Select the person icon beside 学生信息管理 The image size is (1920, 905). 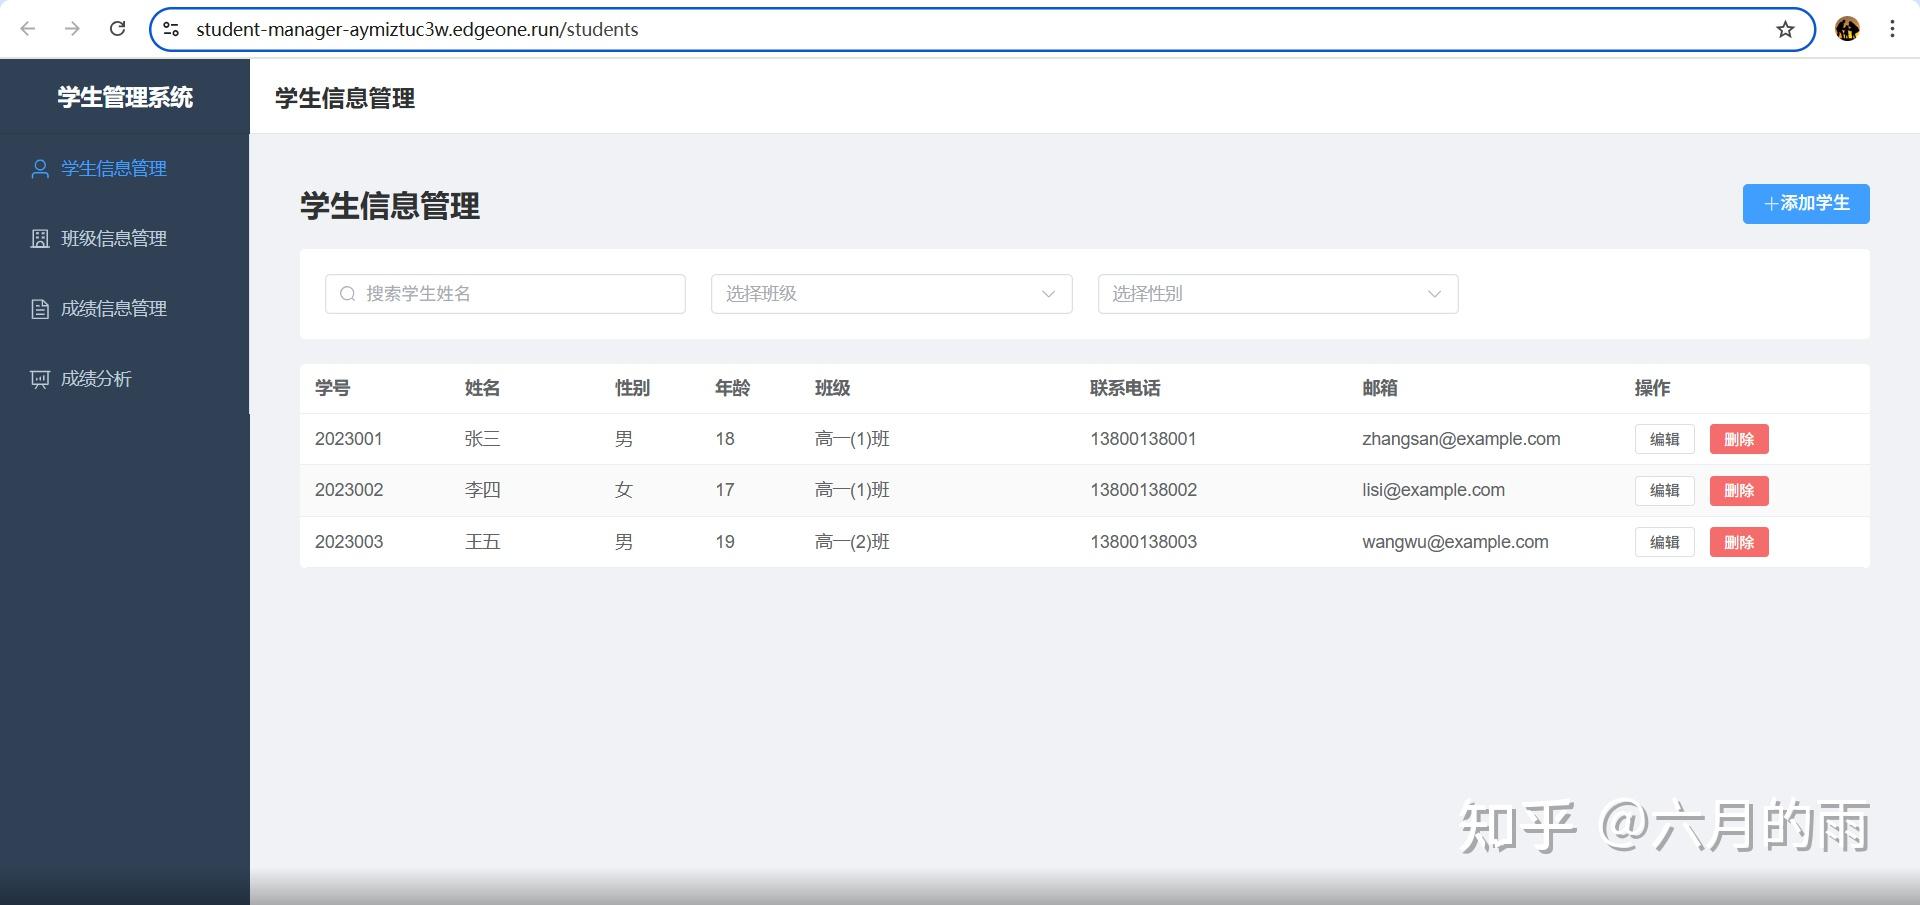[x=40, y=168]
